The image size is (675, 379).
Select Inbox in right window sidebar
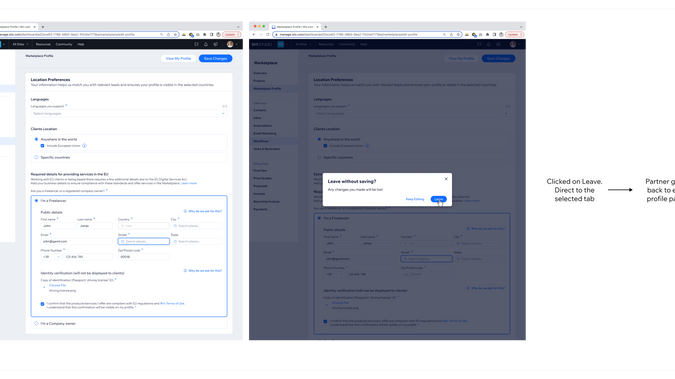pos(257,118)
